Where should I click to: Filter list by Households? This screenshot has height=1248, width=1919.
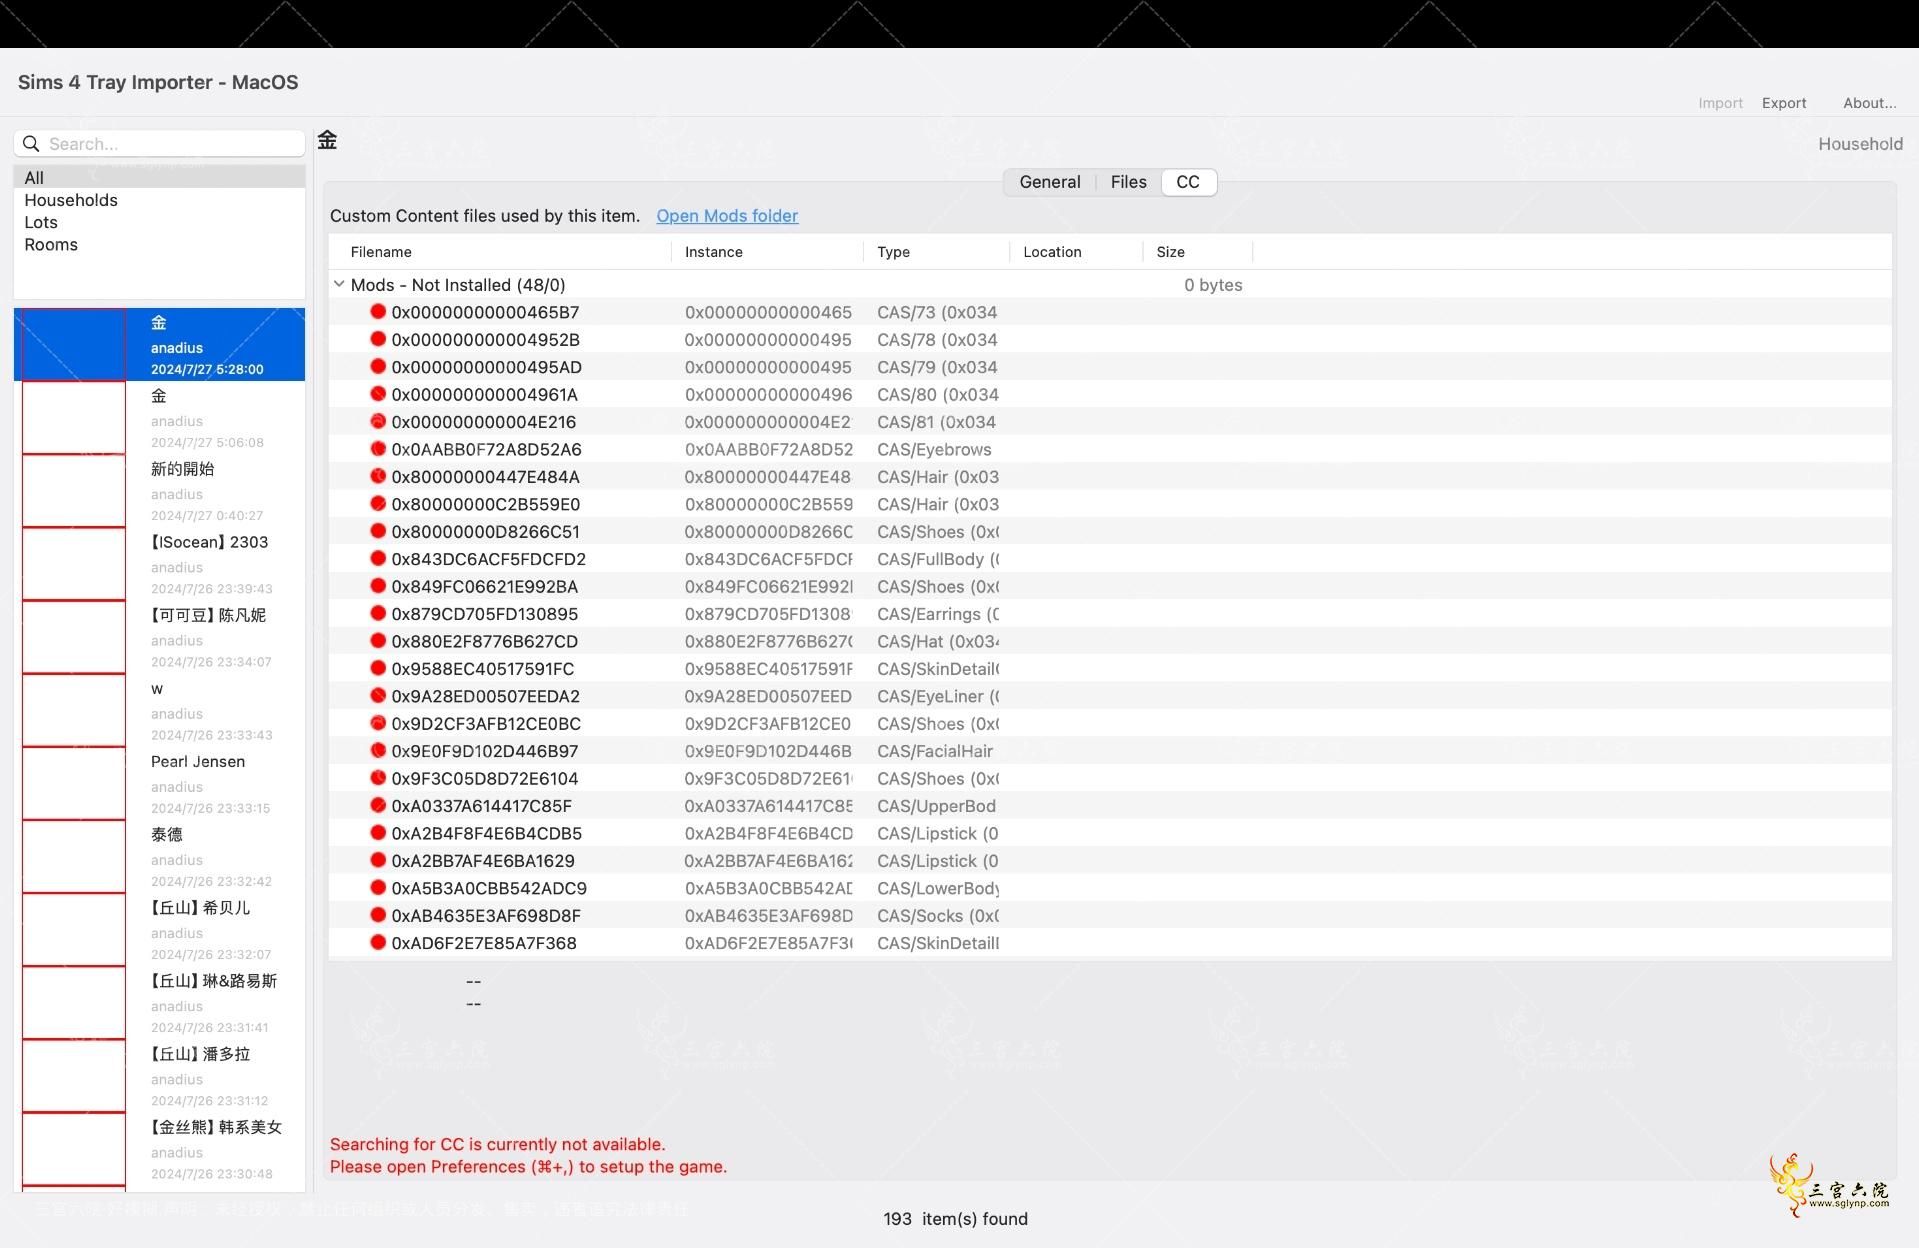coord(159,200)
